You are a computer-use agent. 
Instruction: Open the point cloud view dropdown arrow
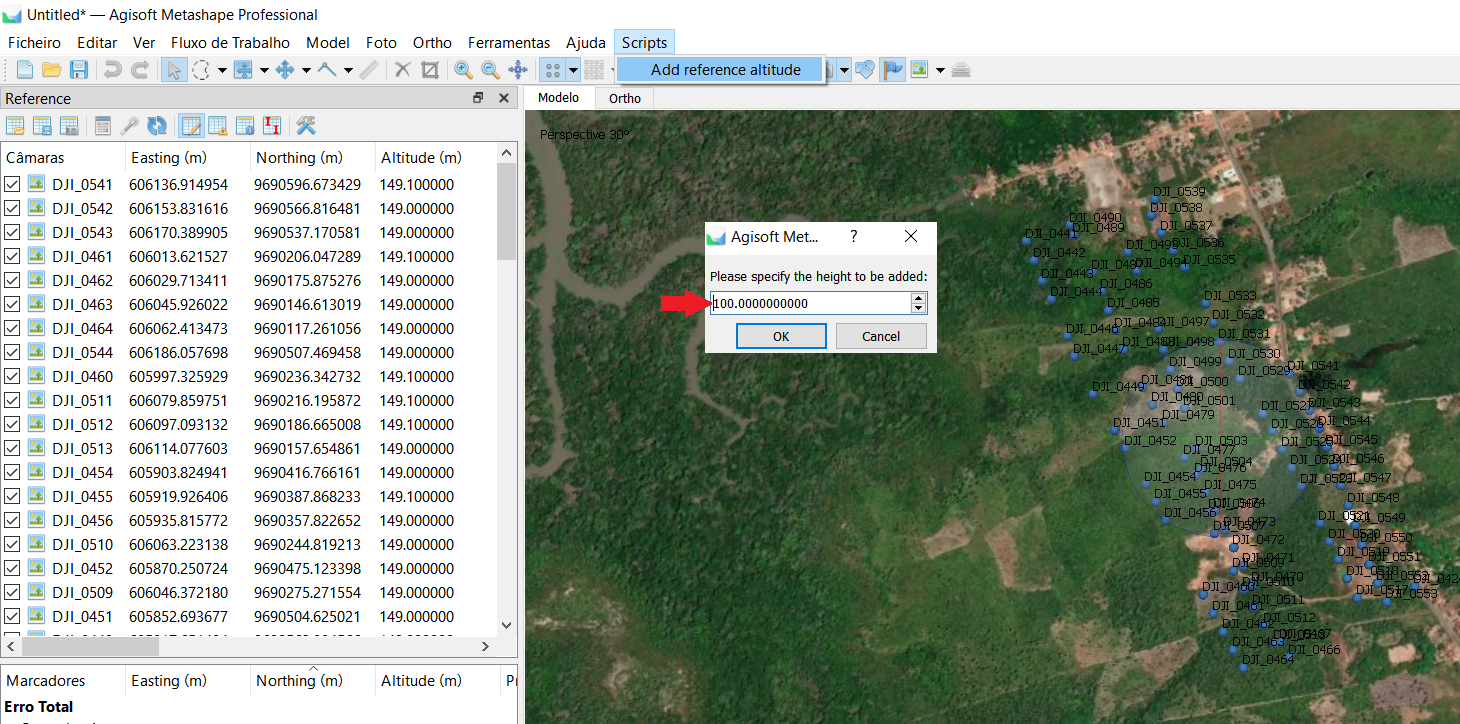pyautogui.click(x=573, y=70)
